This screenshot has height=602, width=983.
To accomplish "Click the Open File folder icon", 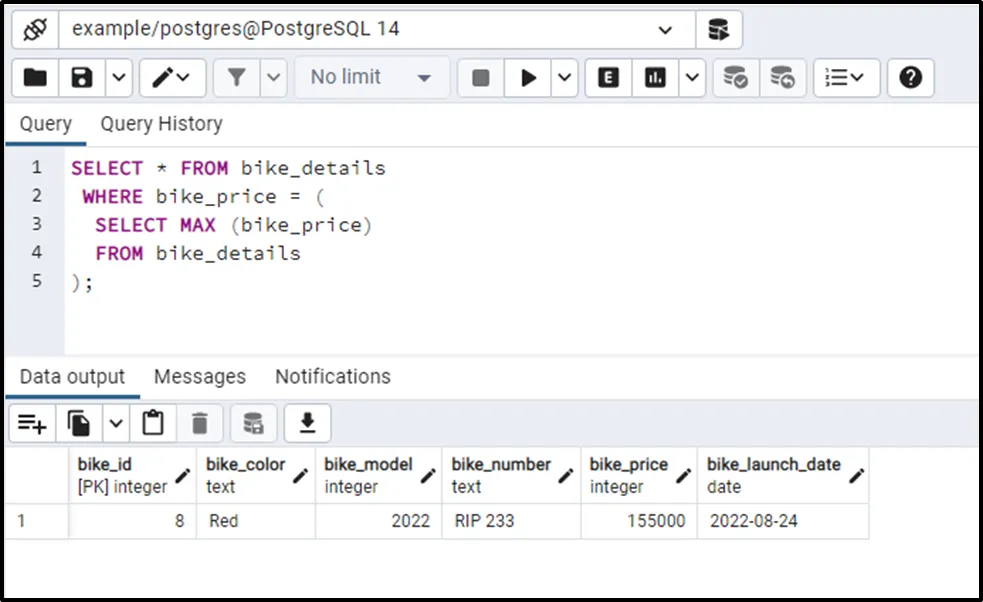I will click(x=35, y=78).
